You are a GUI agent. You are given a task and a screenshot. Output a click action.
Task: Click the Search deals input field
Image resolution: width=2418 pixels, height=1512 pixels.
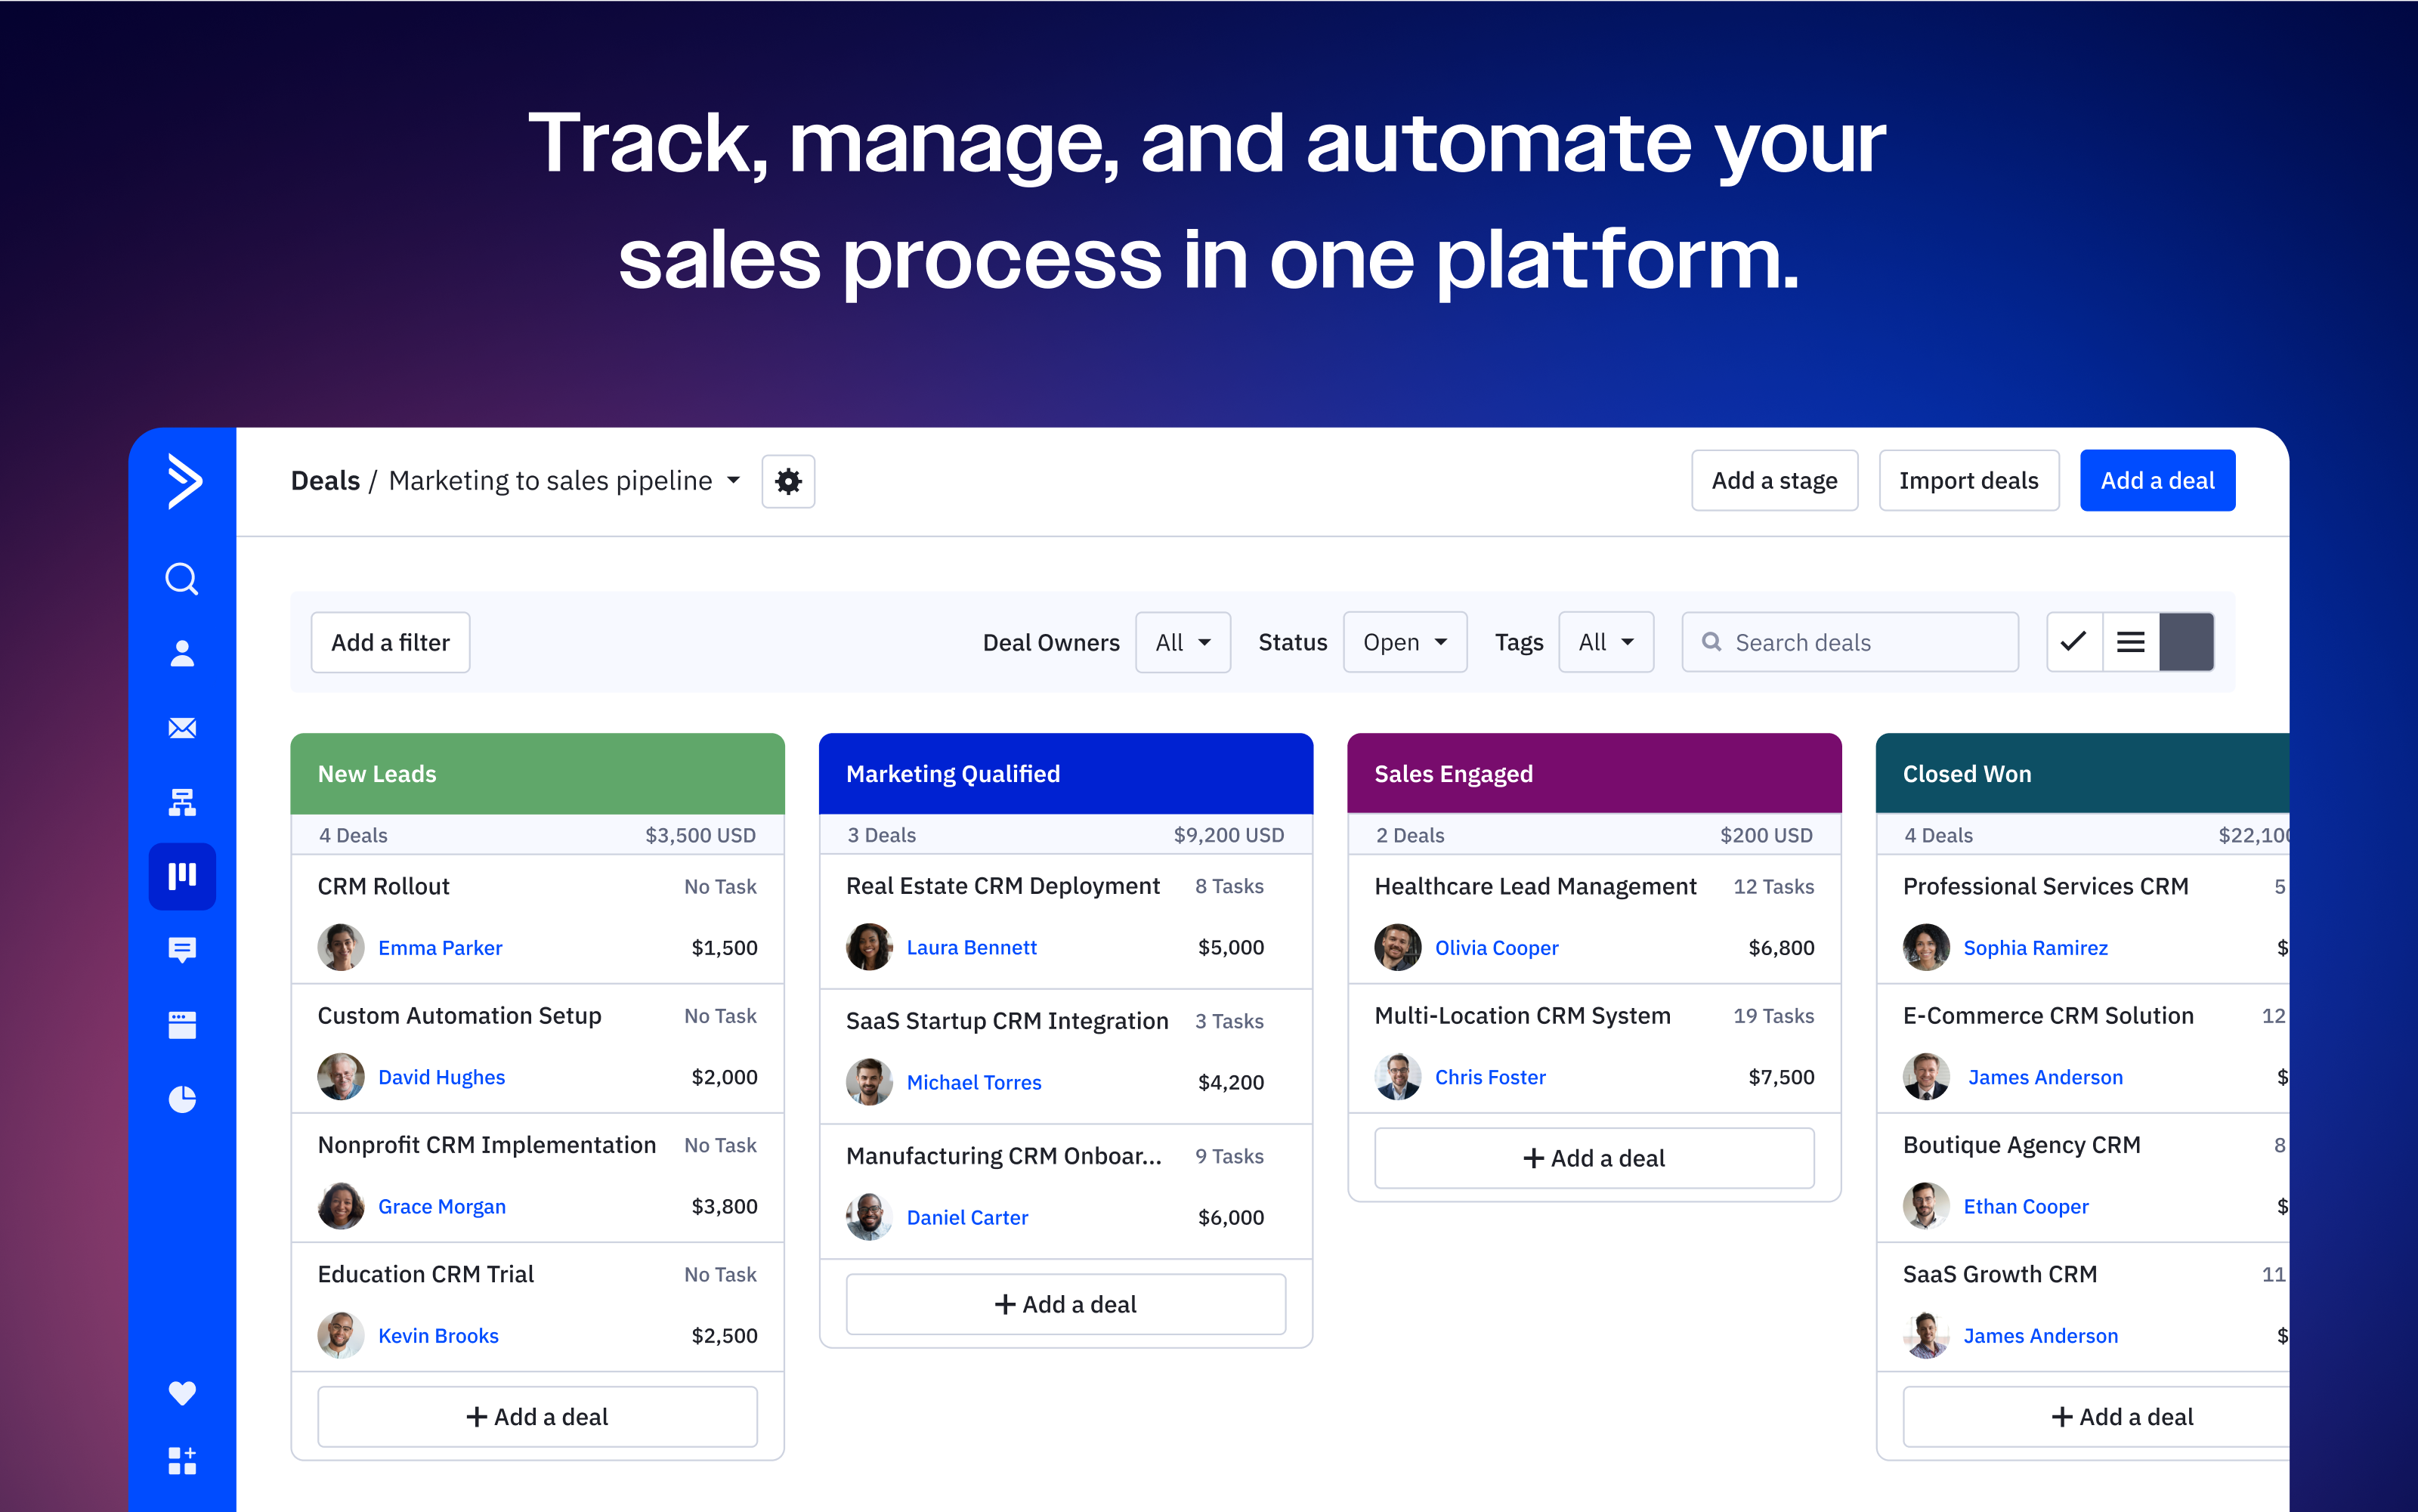(1850, 642)
